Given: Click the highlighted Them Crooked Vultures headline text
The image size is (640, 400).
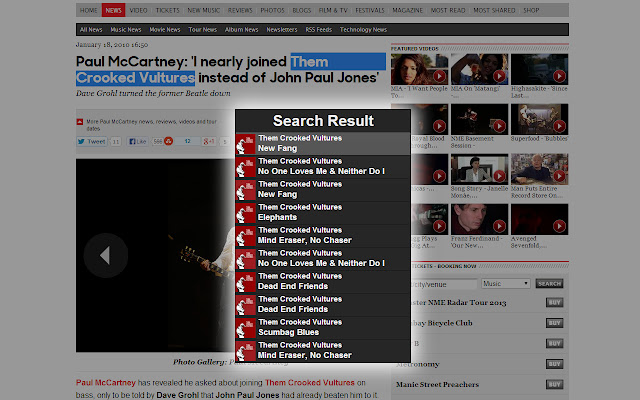Looking at the screenshot, I should (x=231, y=70).
